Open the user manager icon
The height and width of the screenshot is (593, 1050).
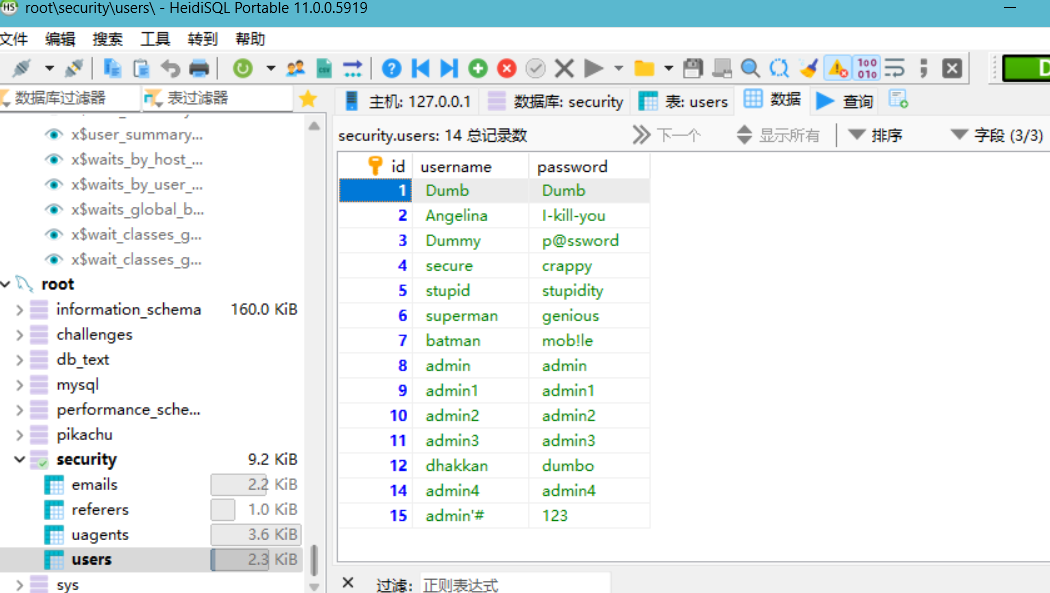[x=295, y=68]
